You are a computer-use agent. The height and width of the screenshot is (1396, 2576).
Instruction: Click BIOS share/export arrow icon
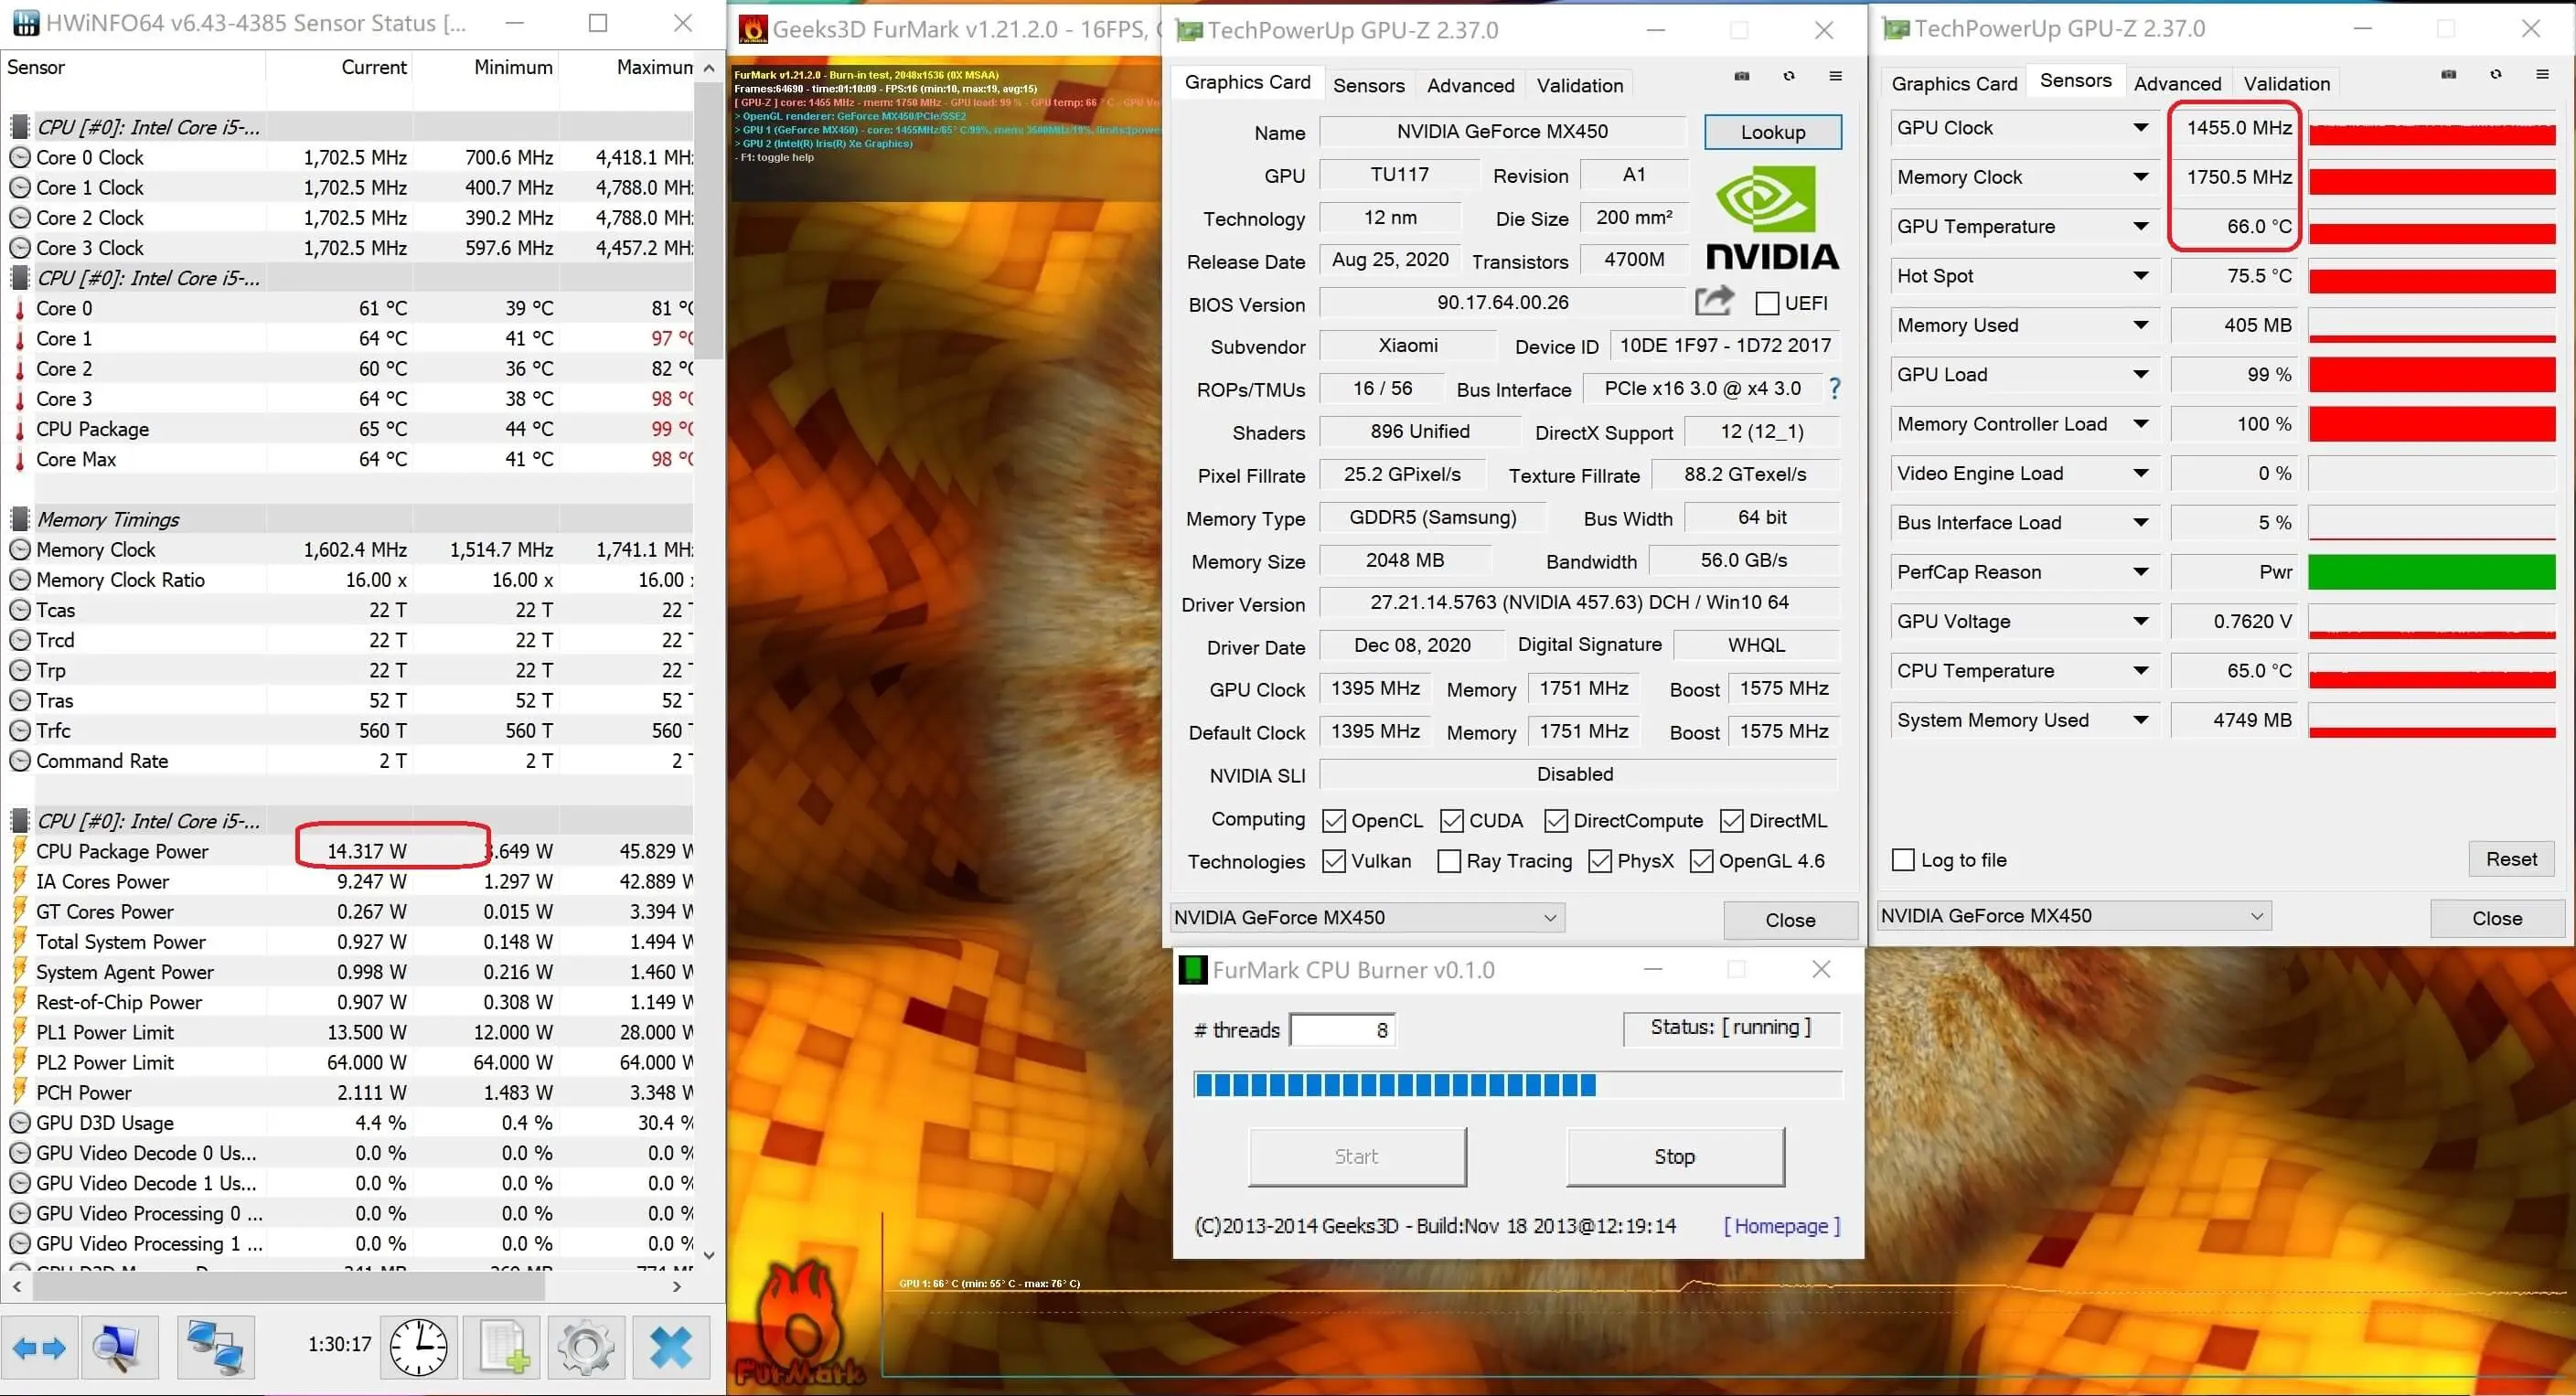click(1715, 301)
